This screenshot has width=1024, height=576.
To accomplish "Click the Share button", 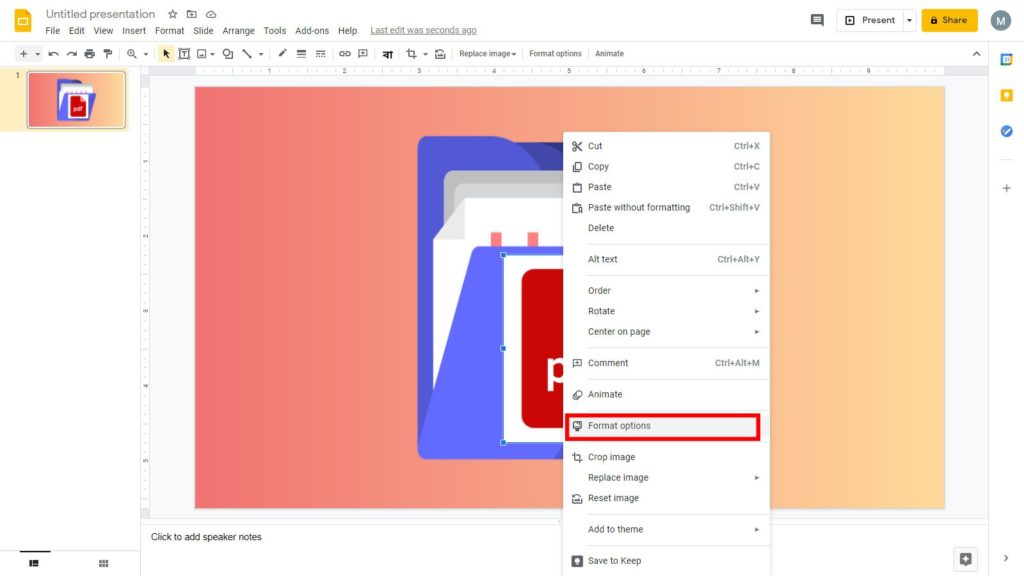I will (949, 20).
